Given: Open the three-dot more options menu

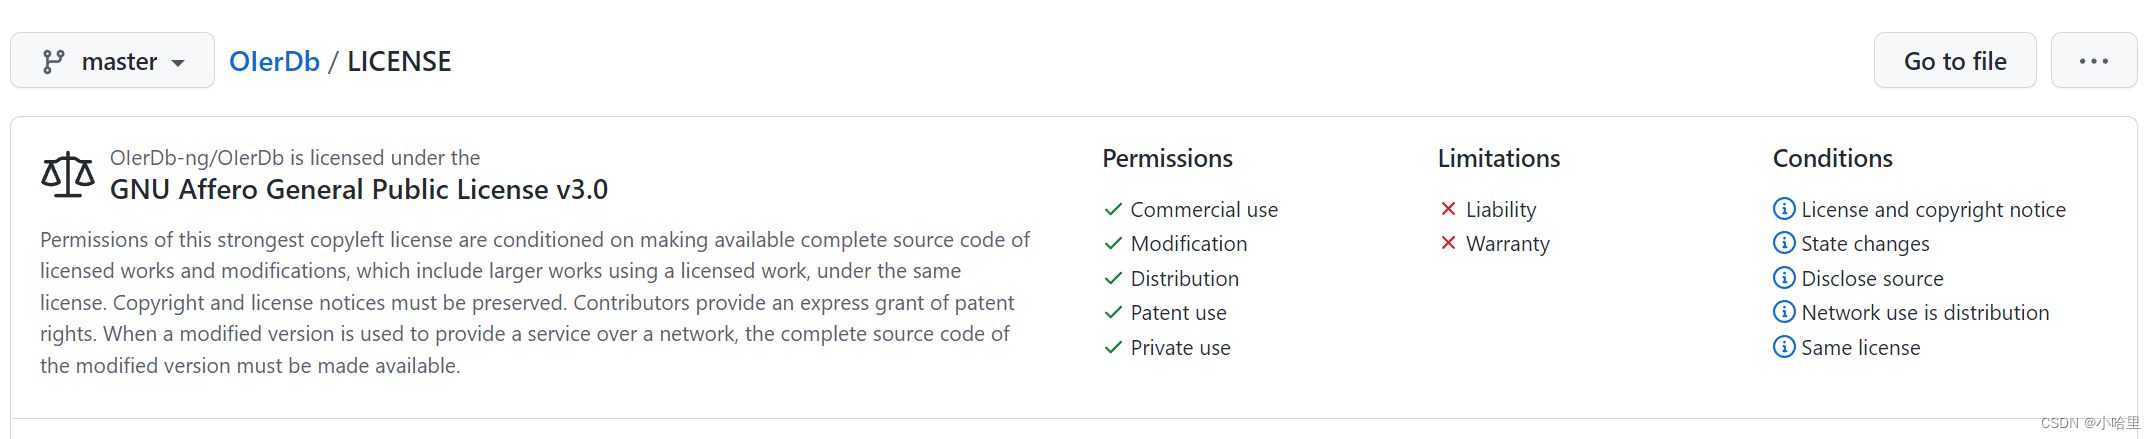Looking at the screenshot, I should pos(2093,61).
